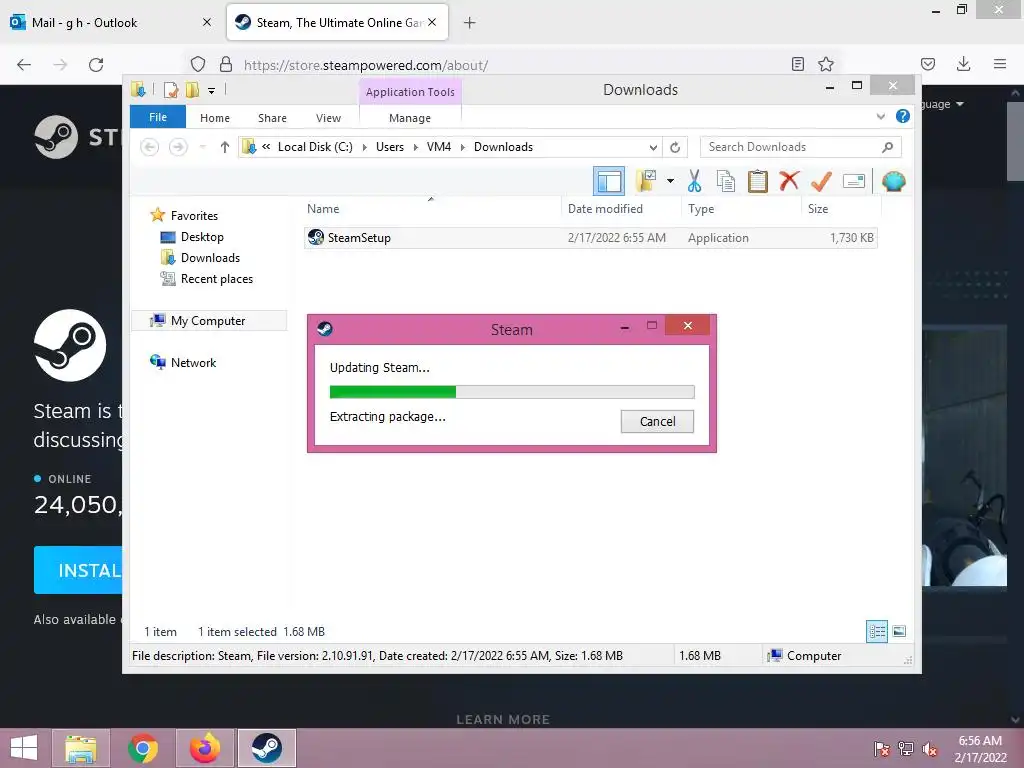Toggle the preview pane layout icon
The image size is (1024, 768).
pyautogui.click(x=609, y=181)
